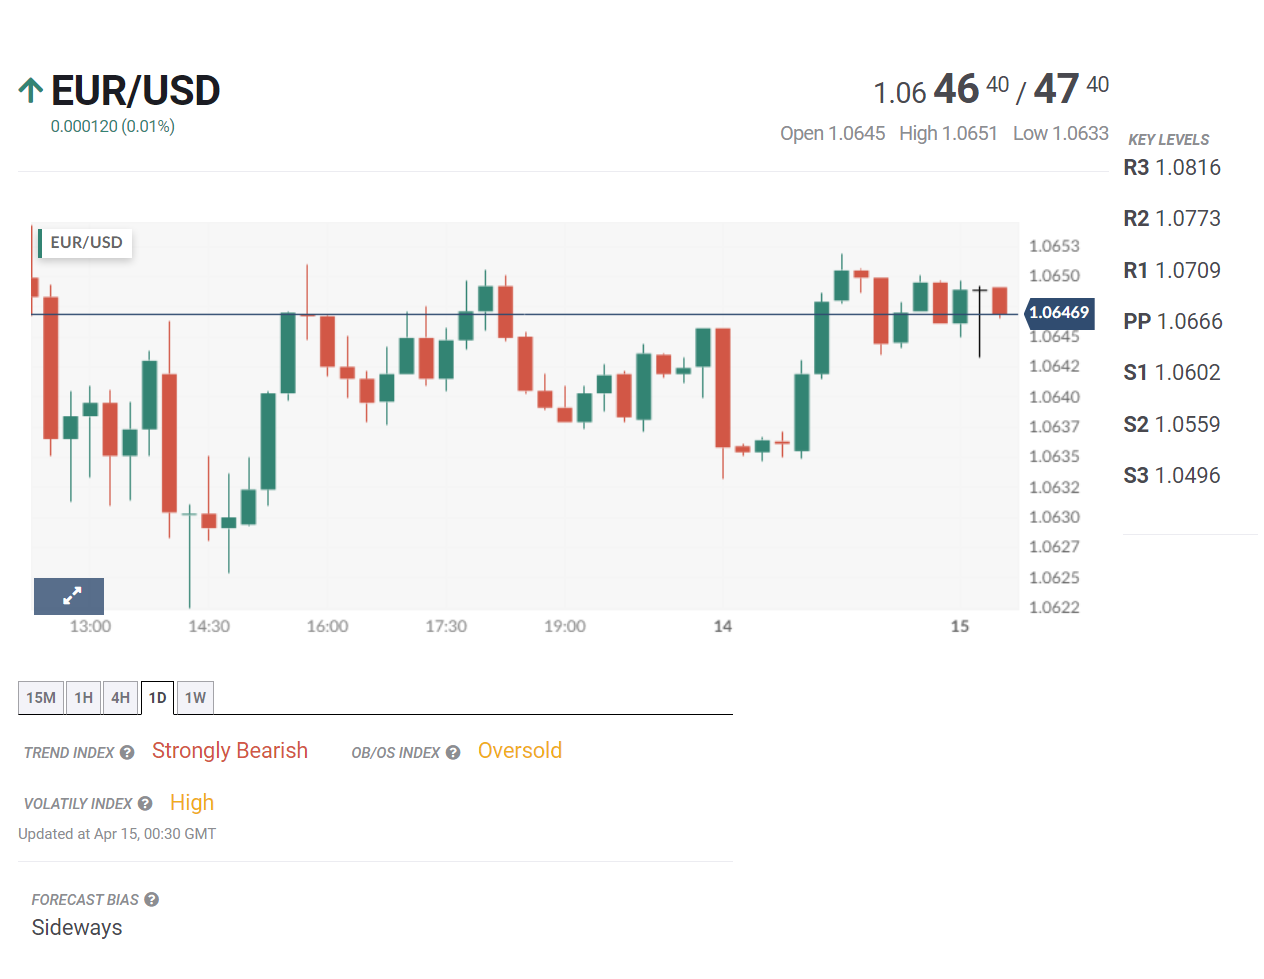Switch to the 15M timeframe tab
Image resolution: width=1264 pixels, height=979 pixels.
tap(41, 698)
